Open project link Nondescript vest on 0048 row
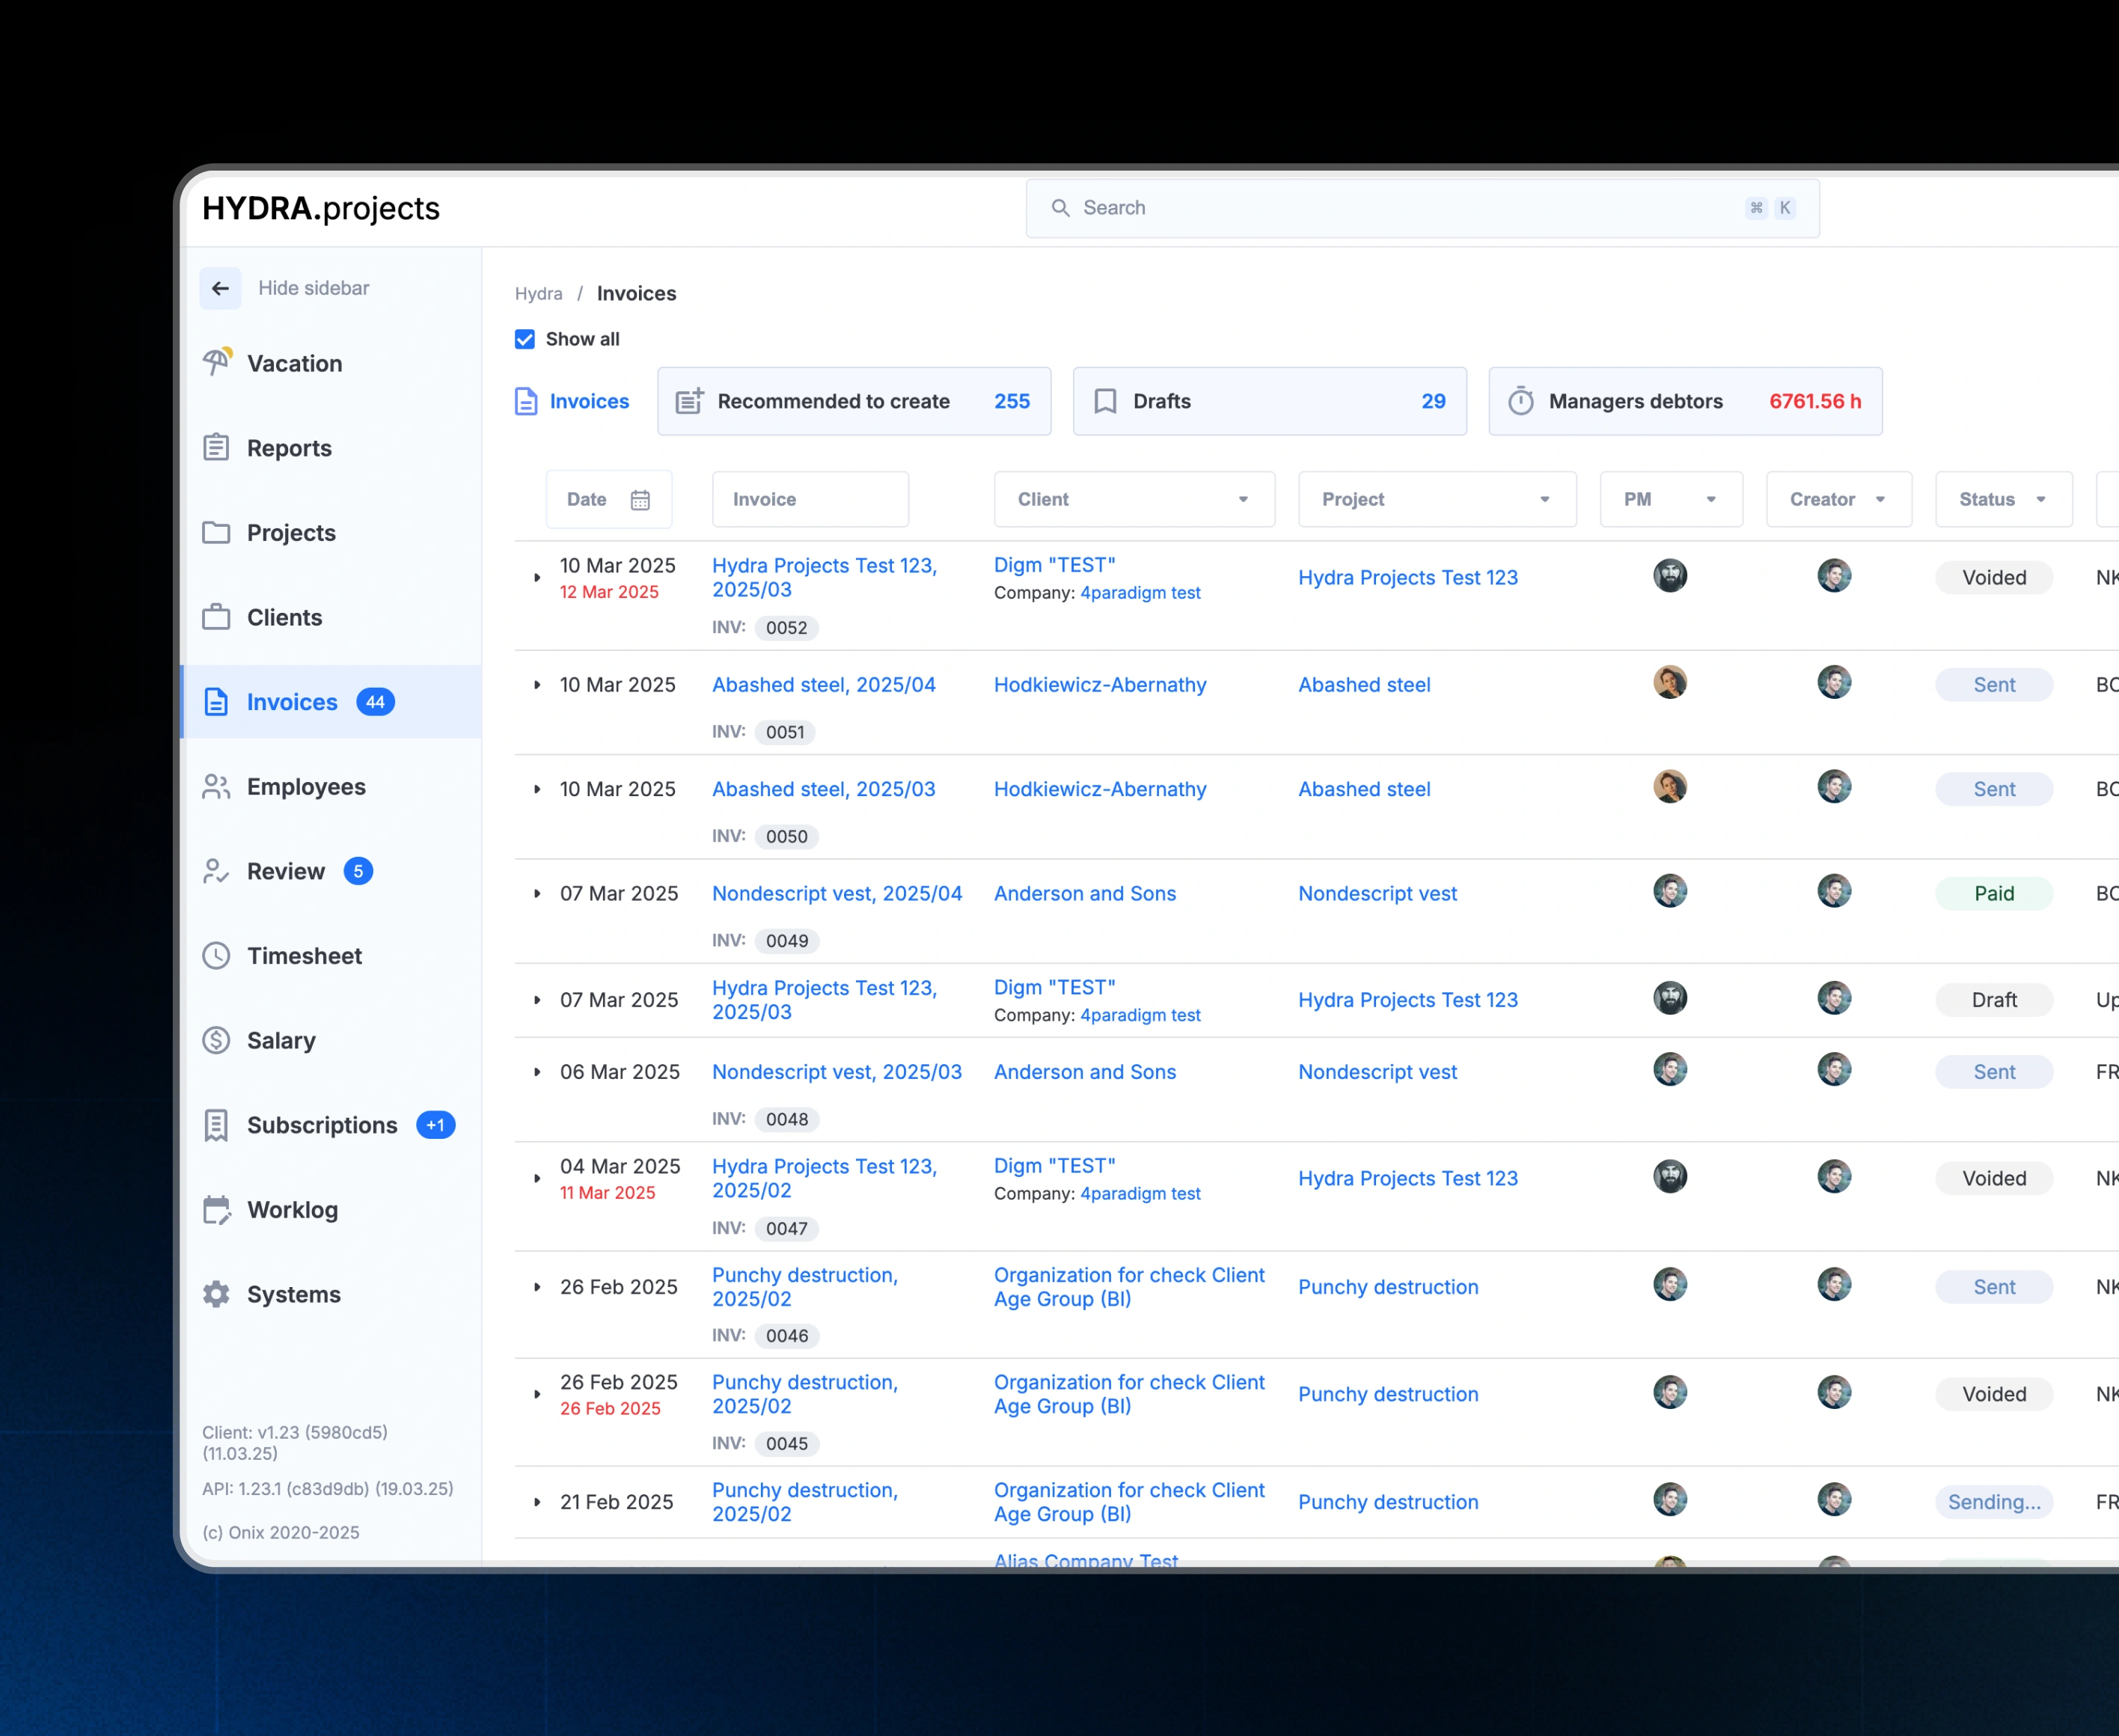Screen dimensions: 2119x1736 point(1377,1072)
